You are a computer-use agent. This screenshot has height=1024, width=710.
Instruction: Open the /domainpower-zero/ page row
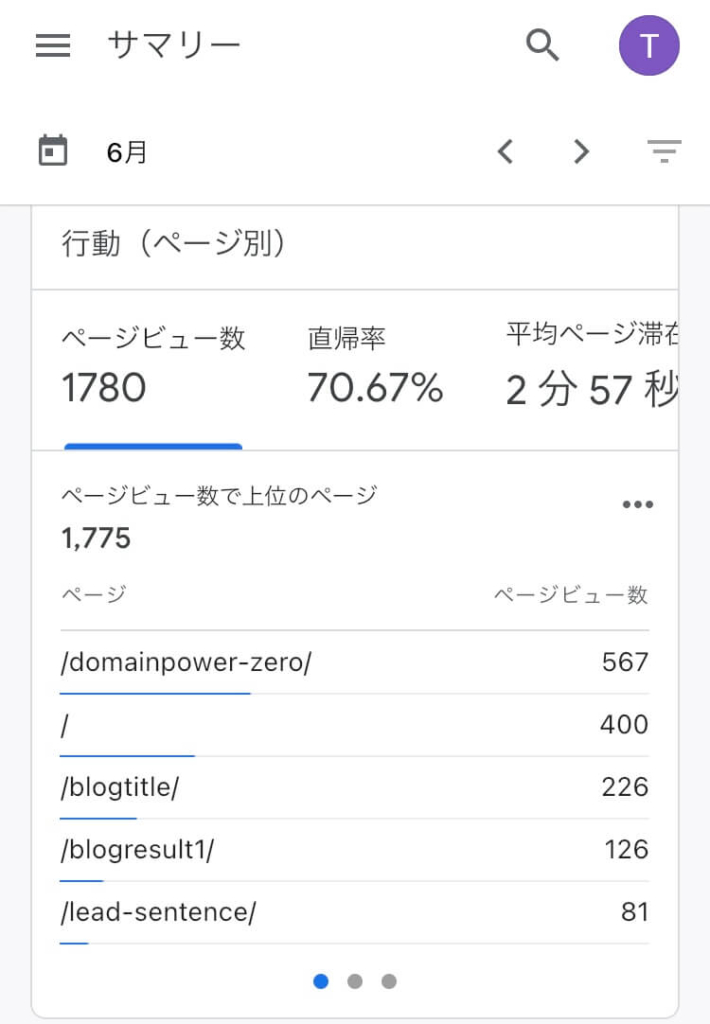(354, 662)
